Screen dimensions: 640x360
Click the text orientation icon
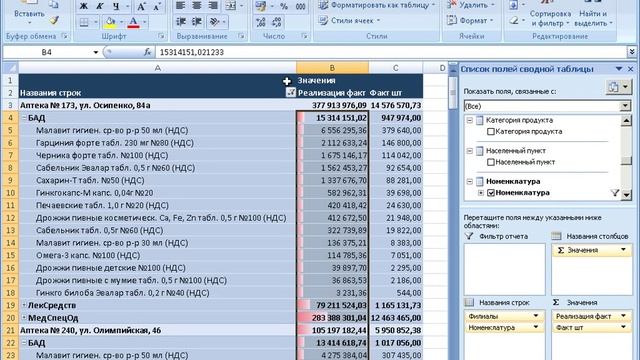[x=214, y=22]
